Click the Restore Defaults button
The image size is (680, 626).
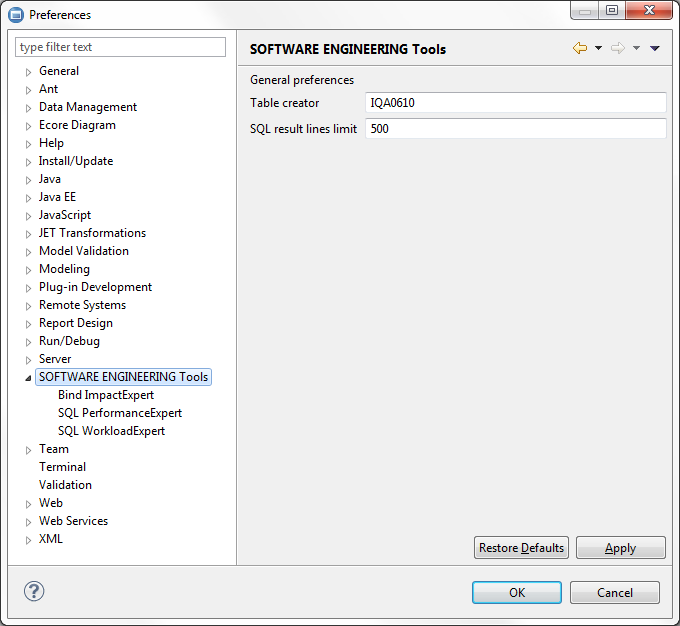pyautogui.click(x=521, y=548)
